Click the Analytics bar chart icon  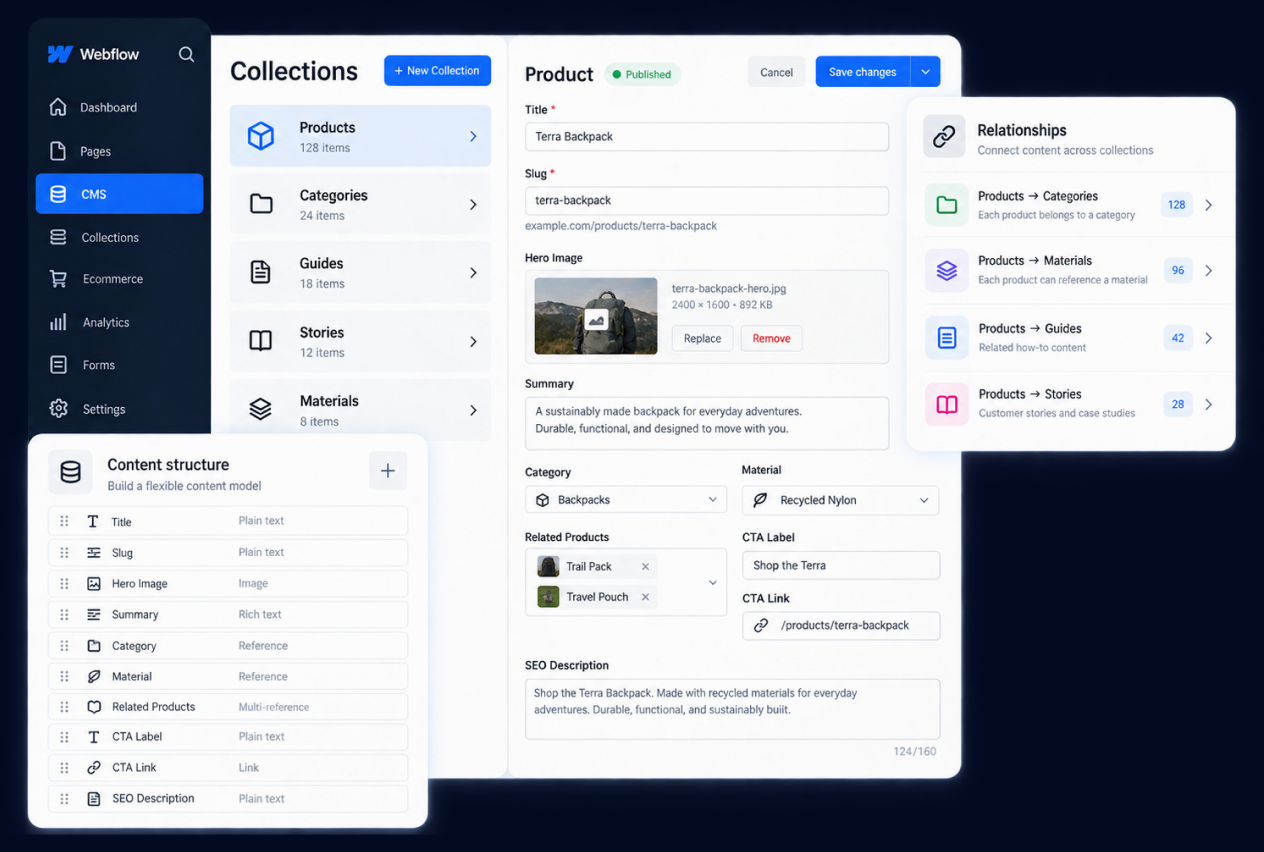[x=58, y=322]
